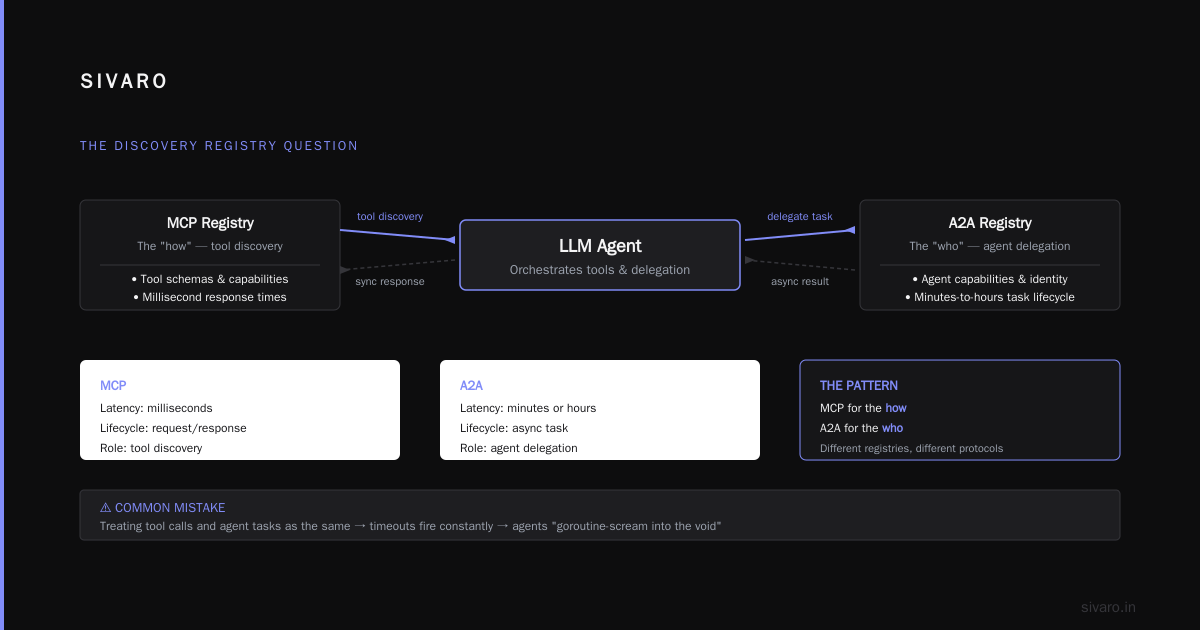Image resolution: width=1200 pixels, height=630 pixels.
Task: Click 'A2A for the who' line
Action: point(861,428)
